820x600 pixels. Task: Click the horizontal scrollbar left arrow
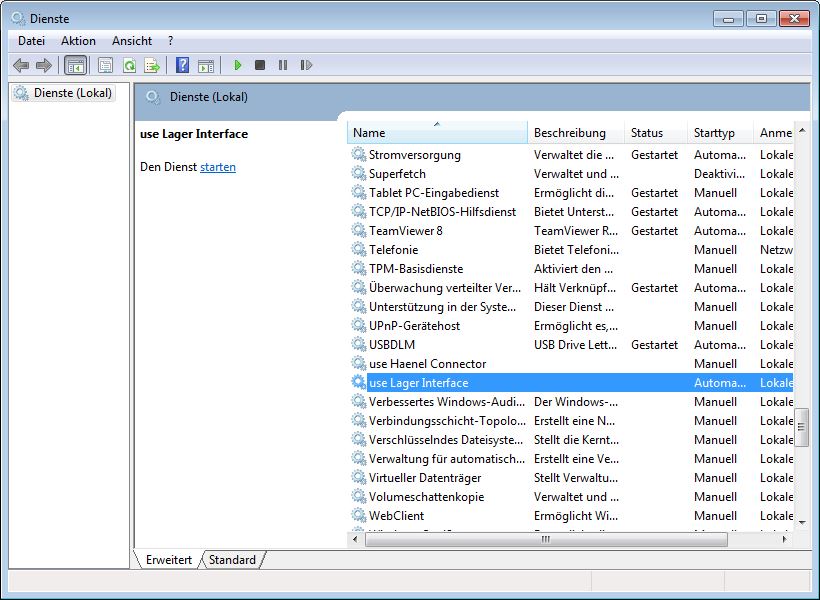click(356, 539)
